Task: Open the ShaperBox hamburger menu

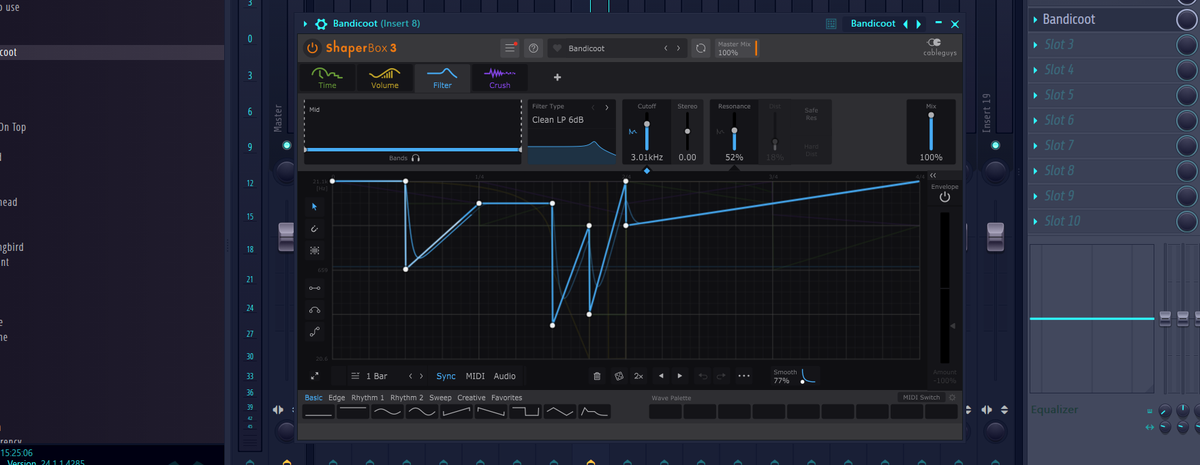Action: [510, 48]
